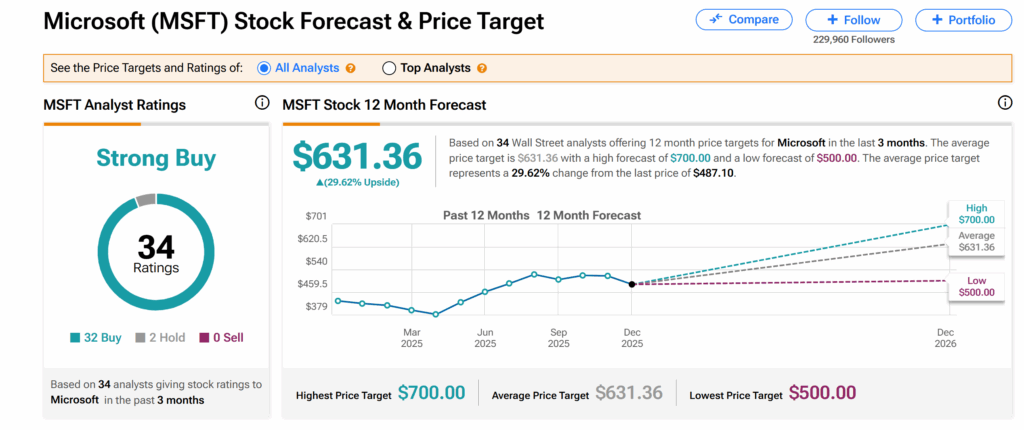Click help icon next to Top Analysts
1024x430 pixels.
(x=482, y=68)
